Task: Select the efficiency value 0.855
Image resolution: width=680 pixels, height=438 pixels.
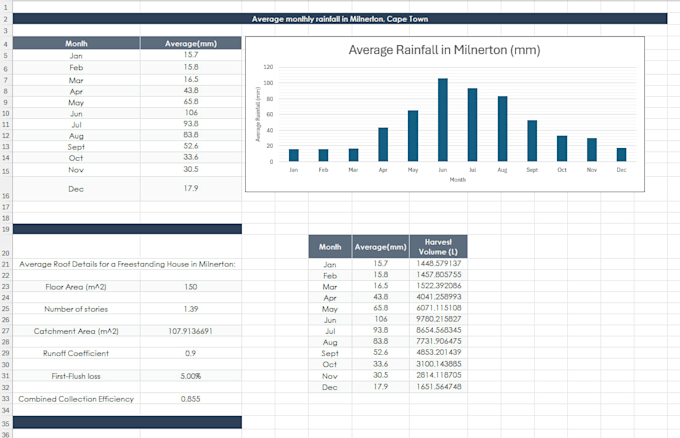Action: coord(191,399)
